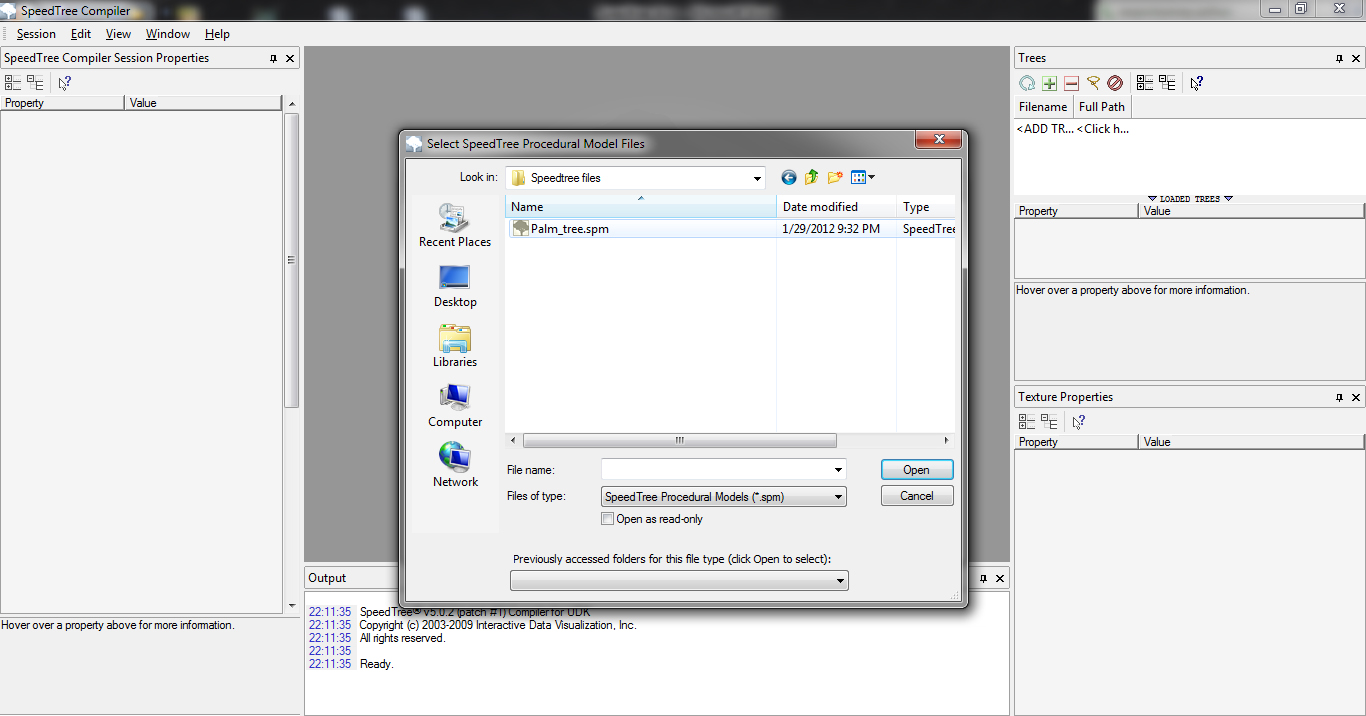Pin the Session Properties panel
The image size is (1366, 716).
point(273,59)
